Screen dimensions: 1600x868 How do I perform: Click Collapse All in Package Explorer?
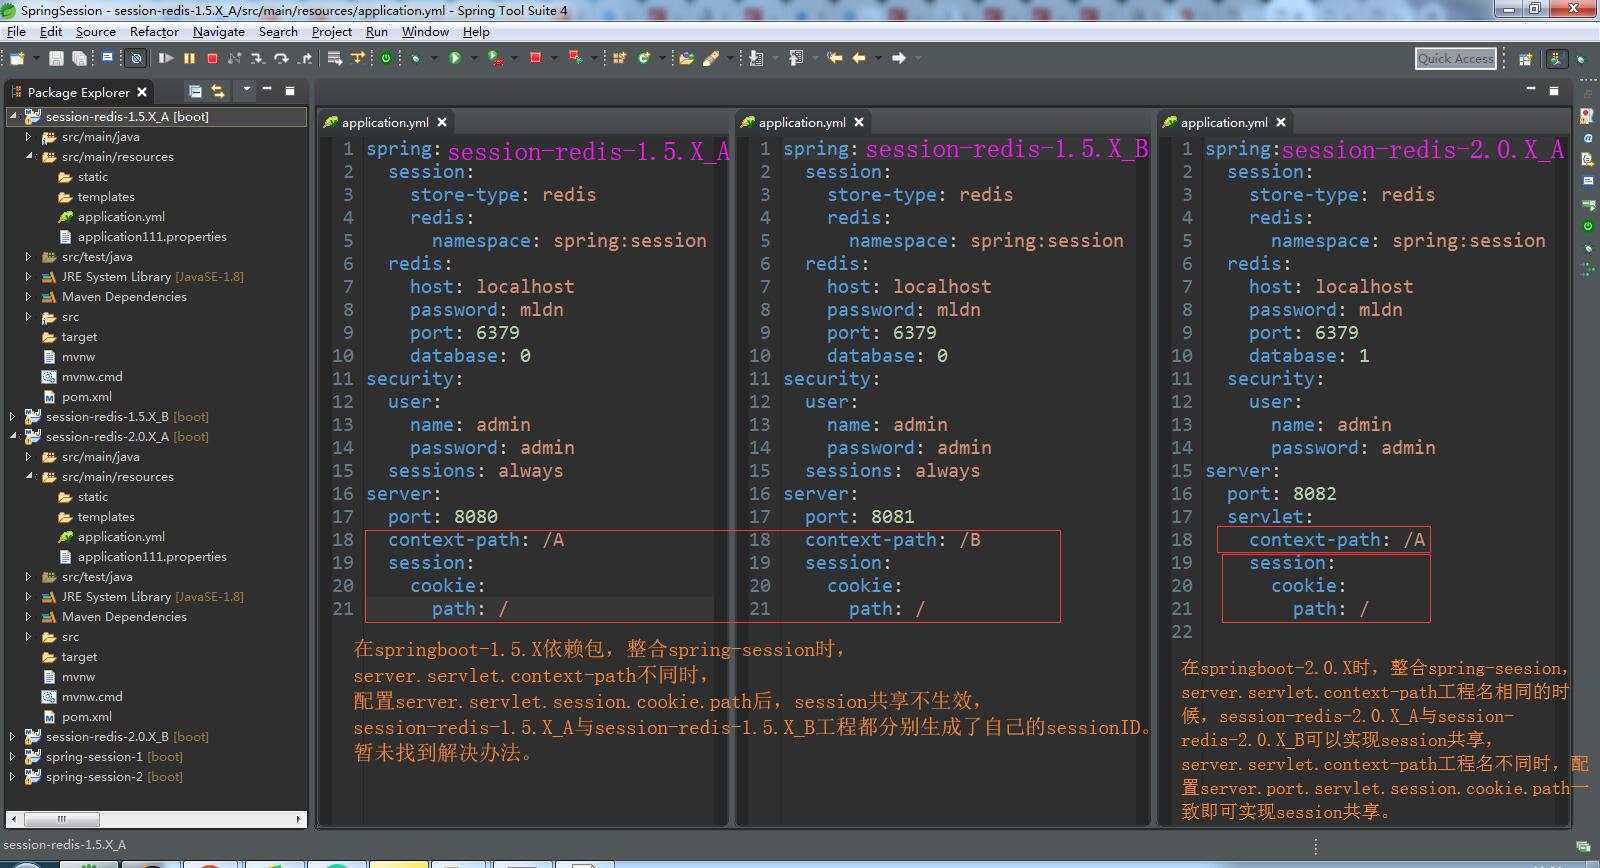coord(195,91)
